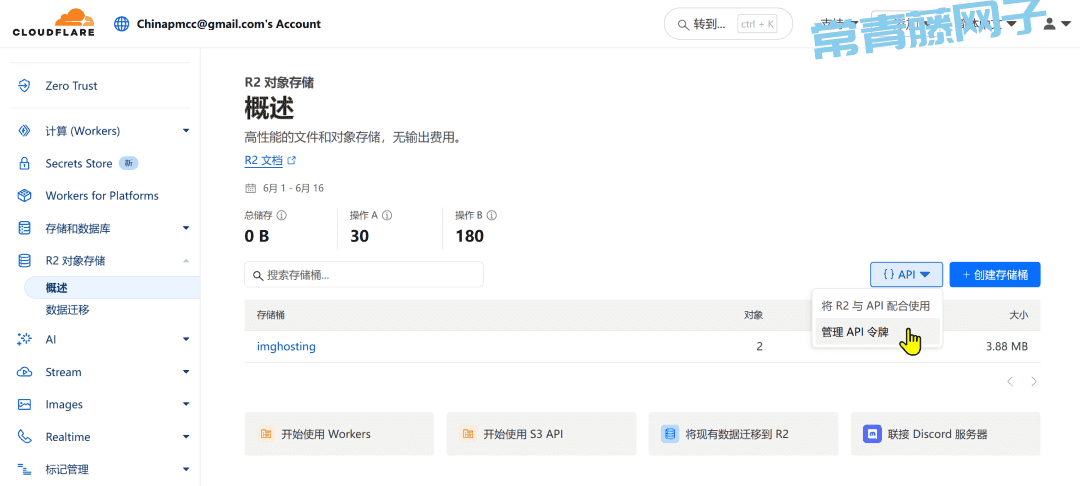Click the S3 API card icon

468,434
